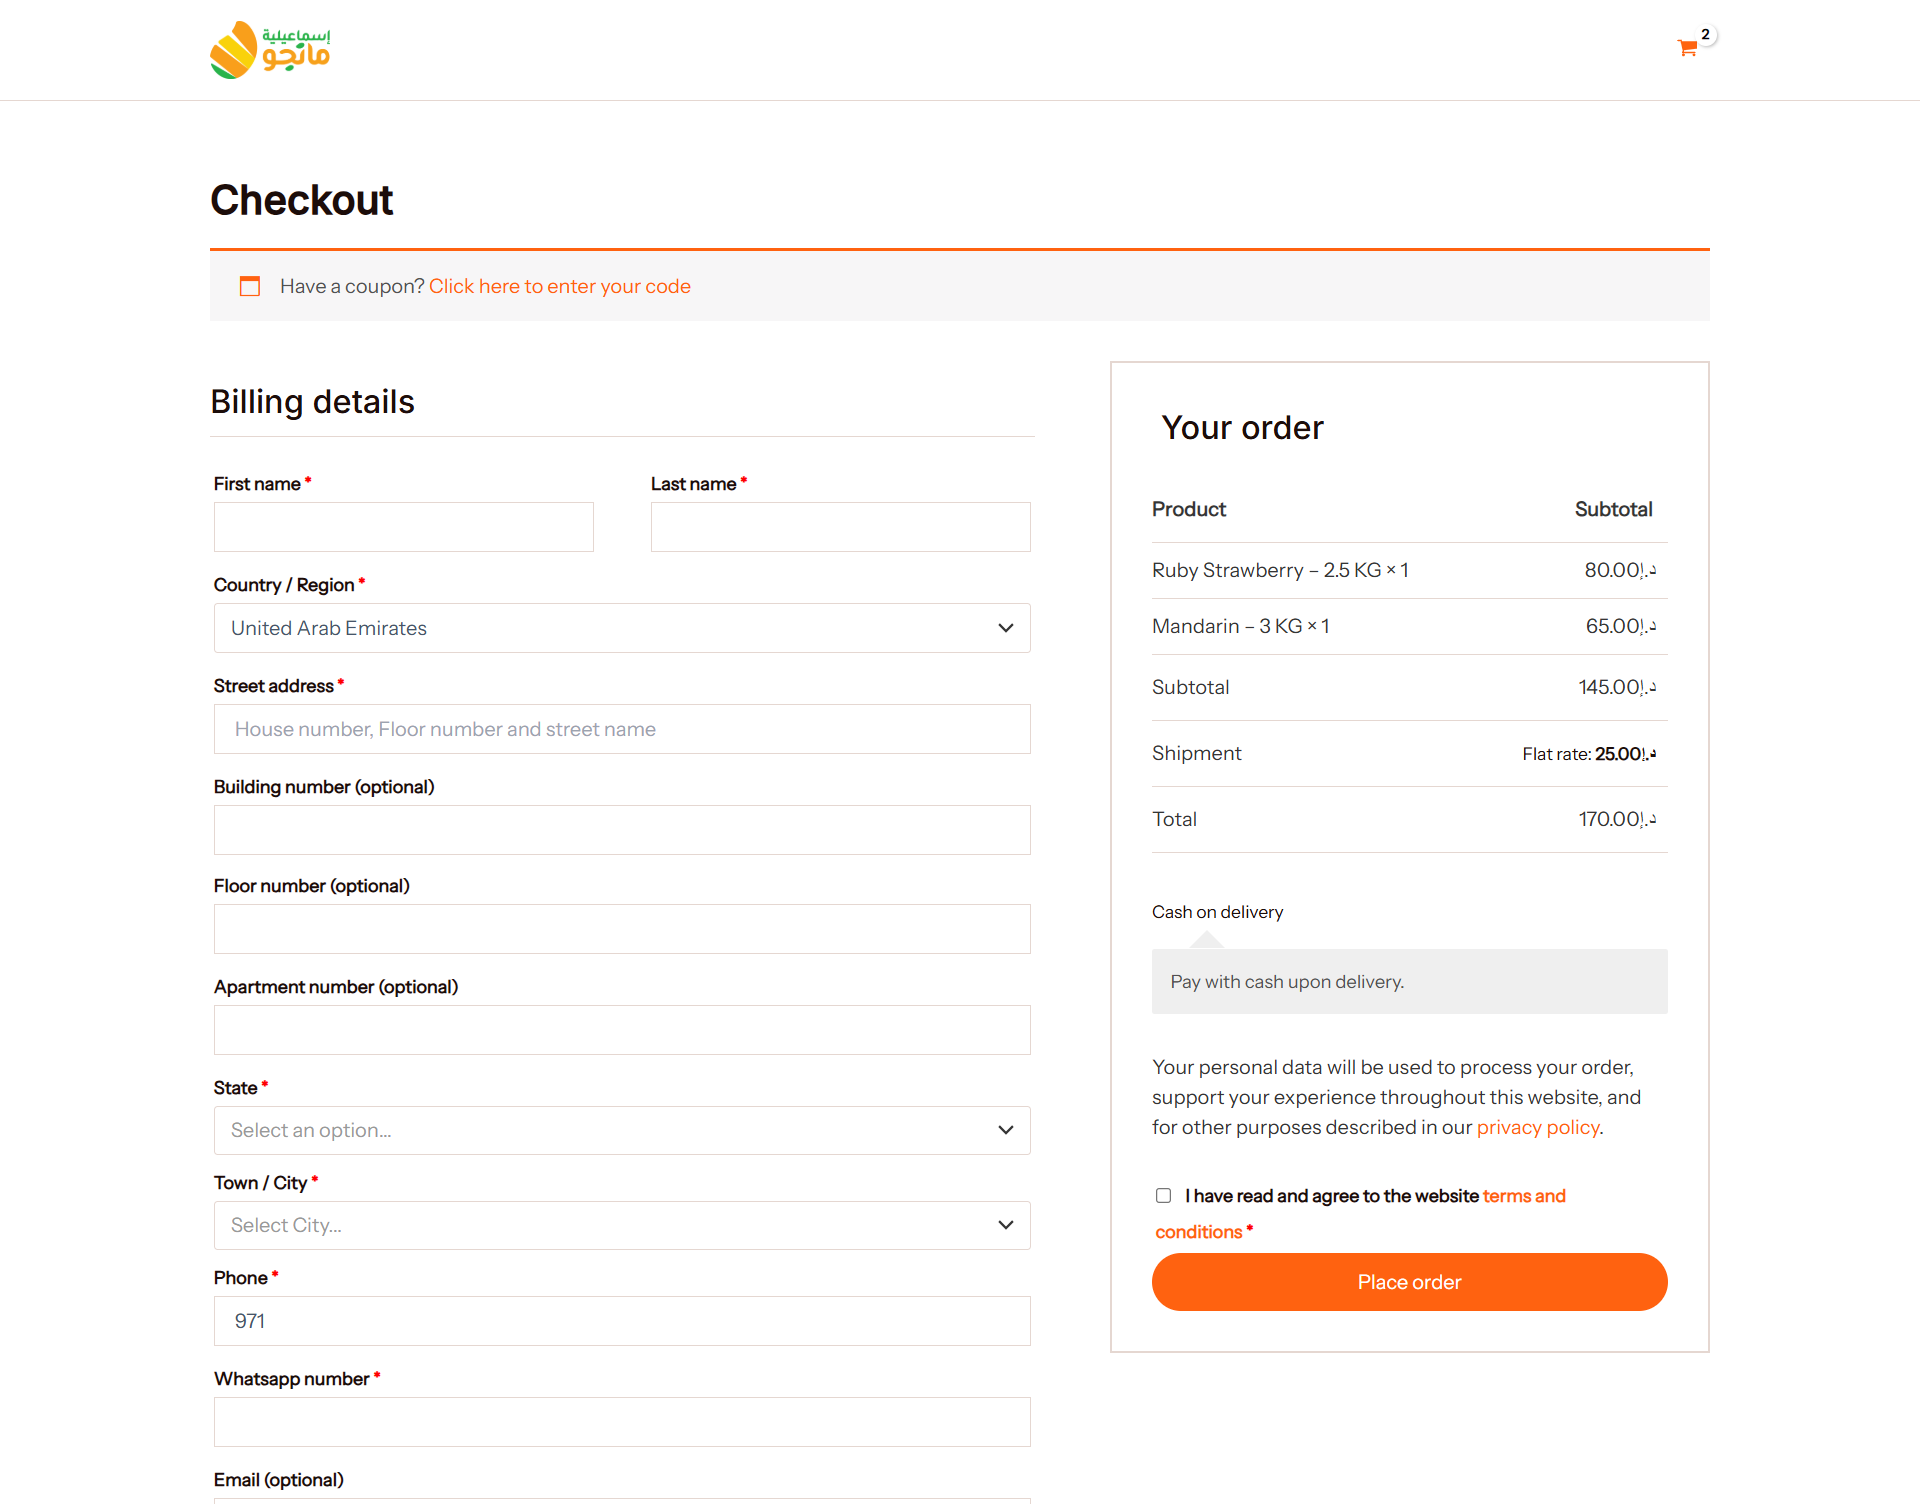Click the Building number field
Viewport: 1920px width, 1504px height.
(x=621, y=830)
